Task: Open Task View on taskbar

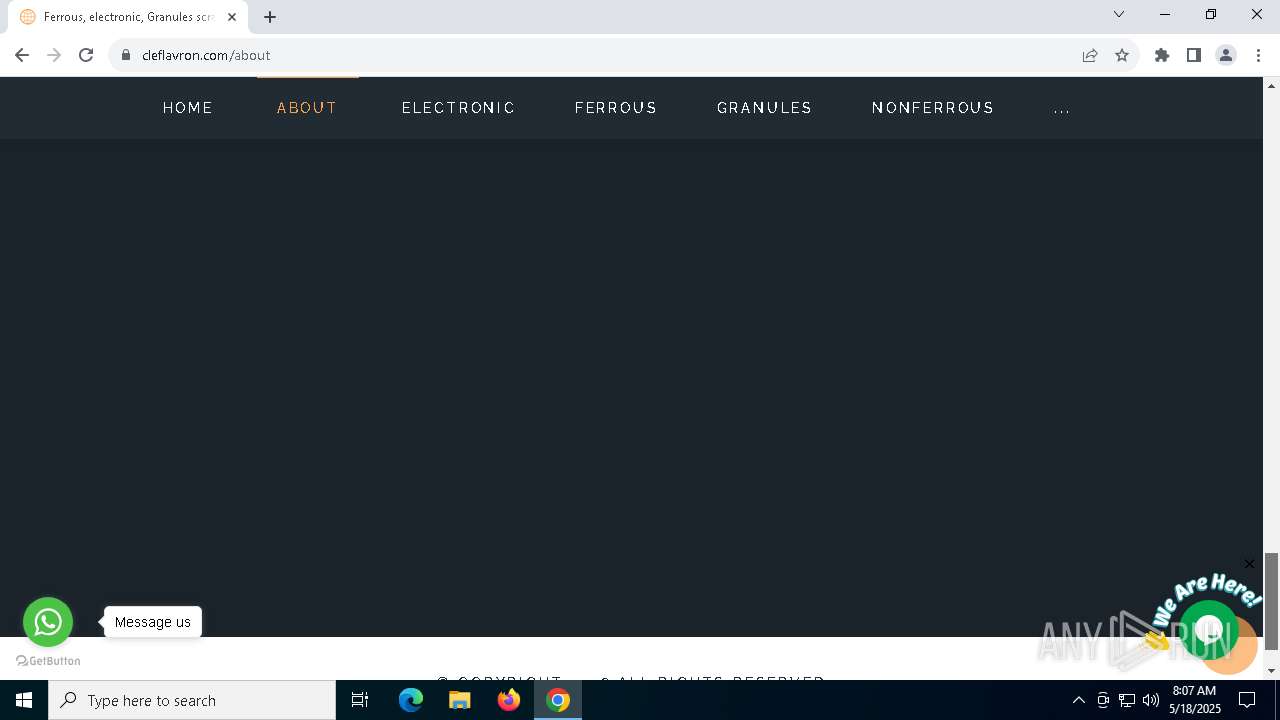Action: 360,700
